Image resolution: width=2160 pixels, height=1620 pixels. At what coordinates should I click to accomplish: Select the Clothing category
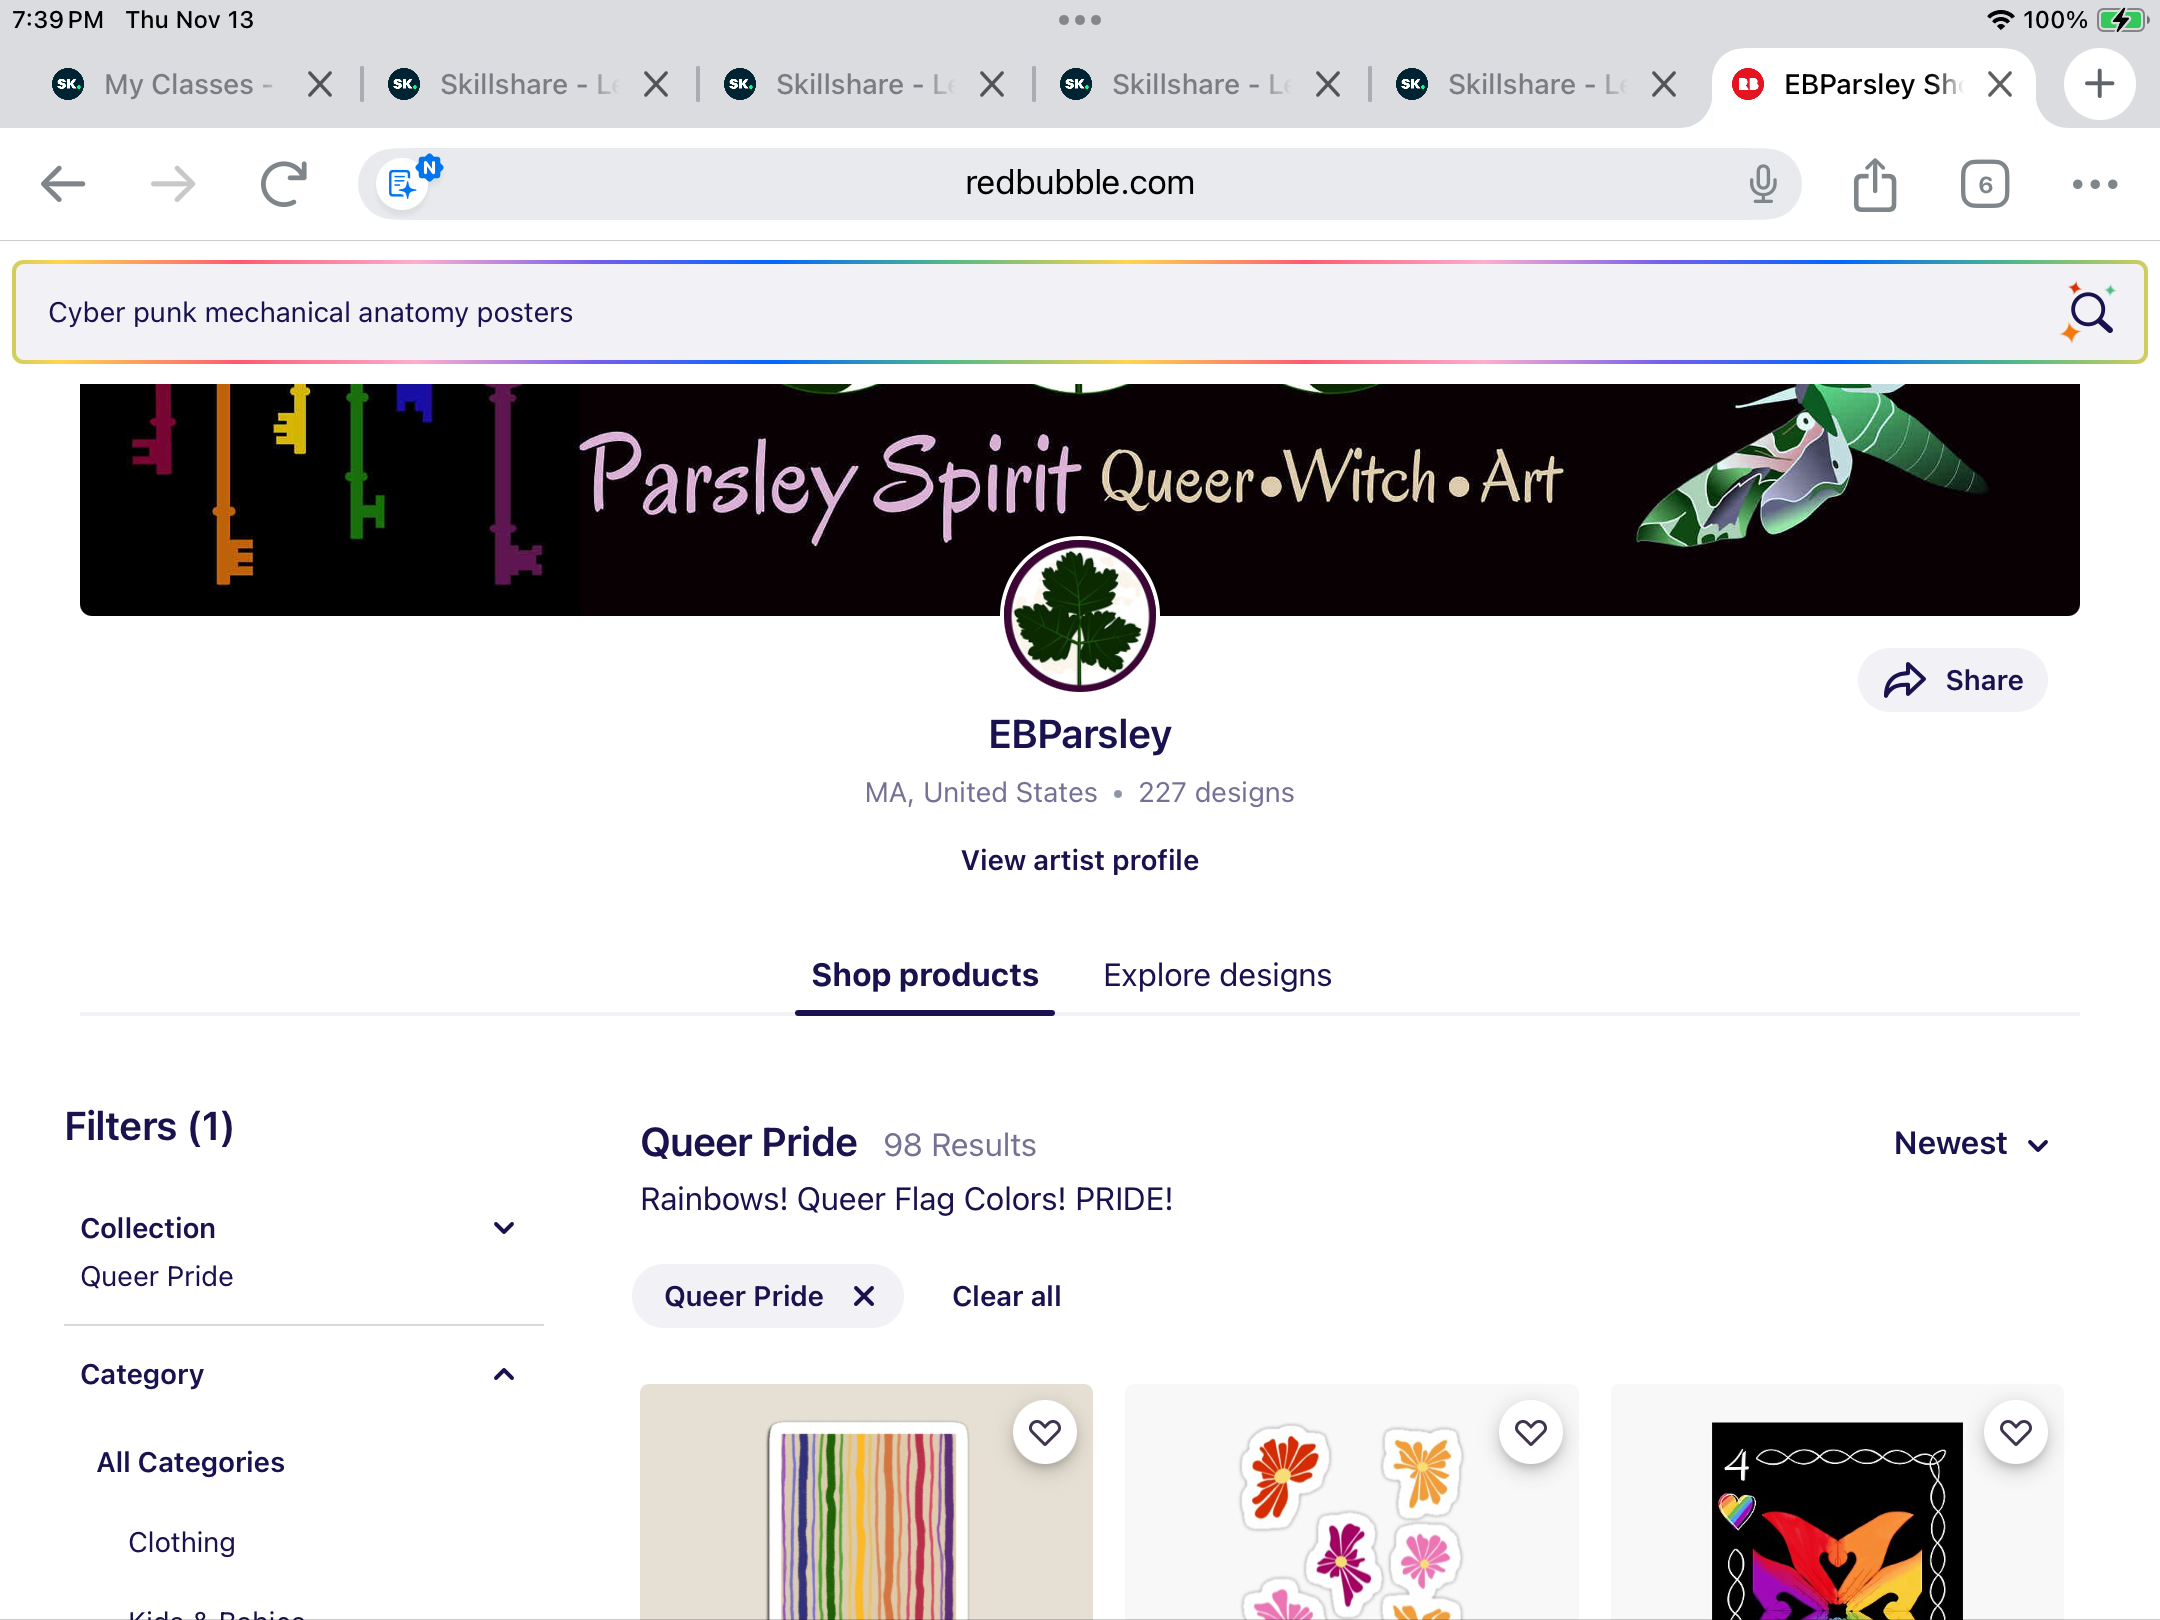tap(182, 1542)
